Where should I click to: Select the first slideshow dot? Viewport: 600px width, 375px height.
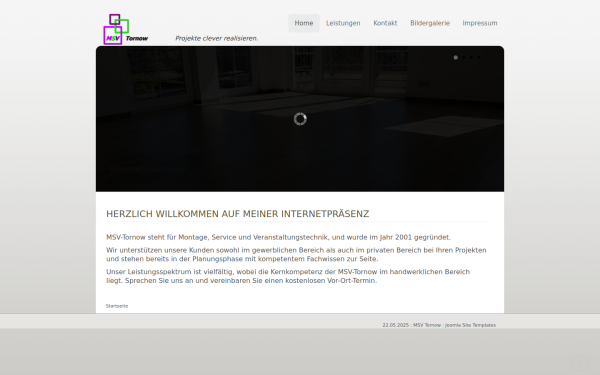[x=455, y=57]
